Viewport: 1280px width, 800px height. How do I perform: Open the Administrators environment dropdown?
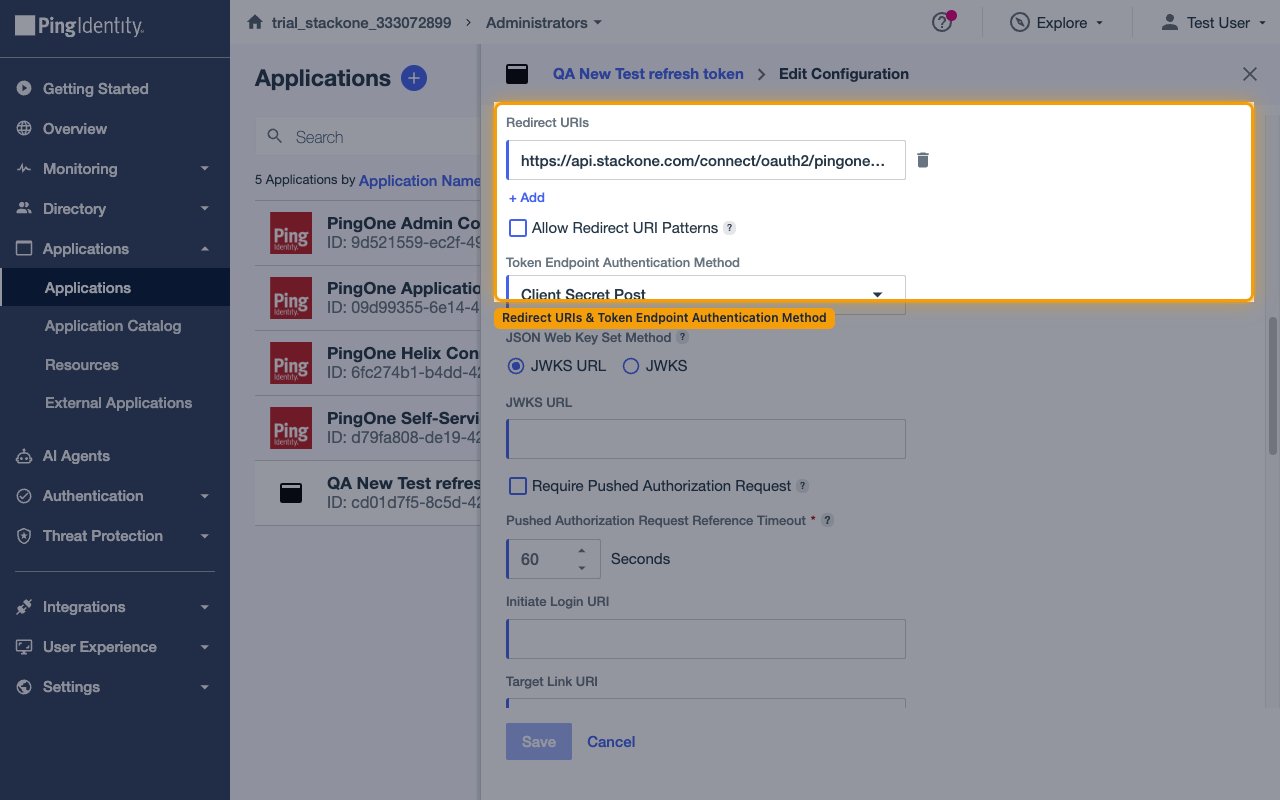click(544, 22)
